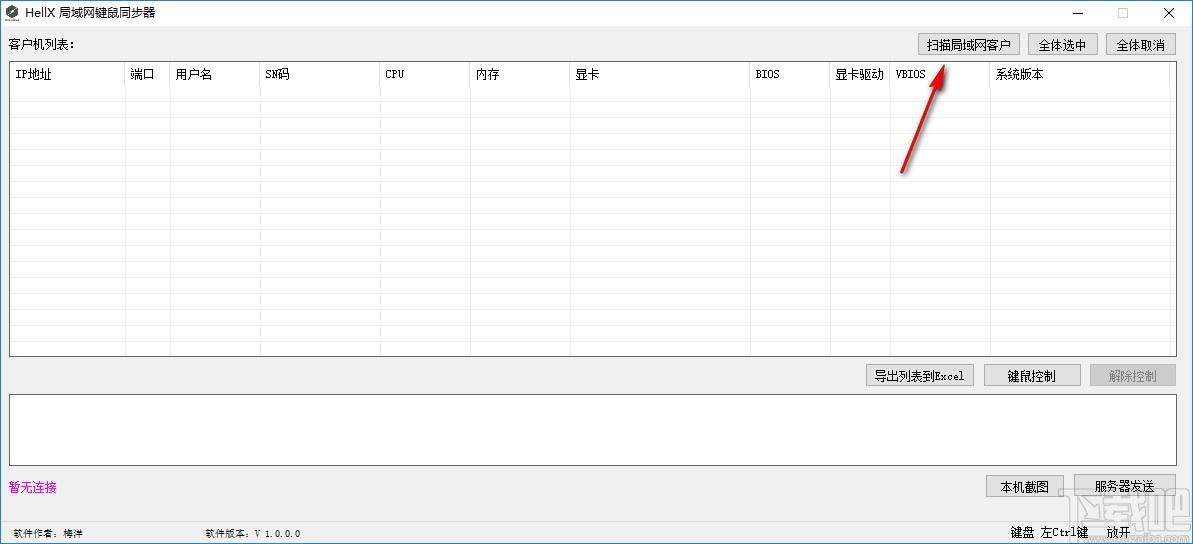
Task: Click inside the message log text box
Action: tap(593, 430)
